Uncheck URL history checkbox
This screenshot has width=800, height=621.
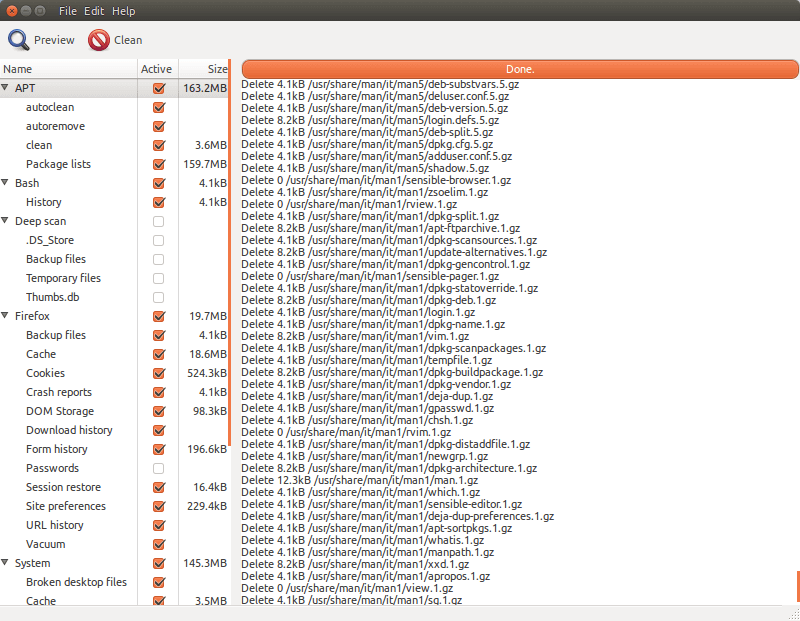[159, 525]
